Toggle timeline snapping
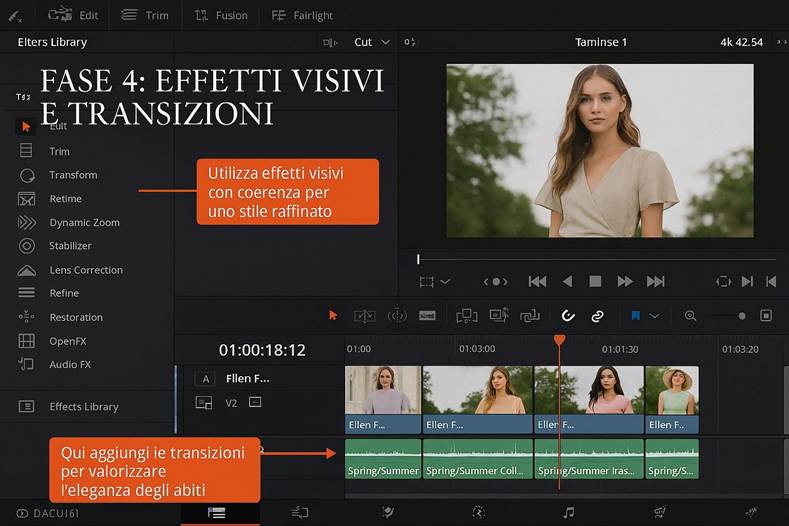Screen dimensions: 789x526 click(568, 316)
